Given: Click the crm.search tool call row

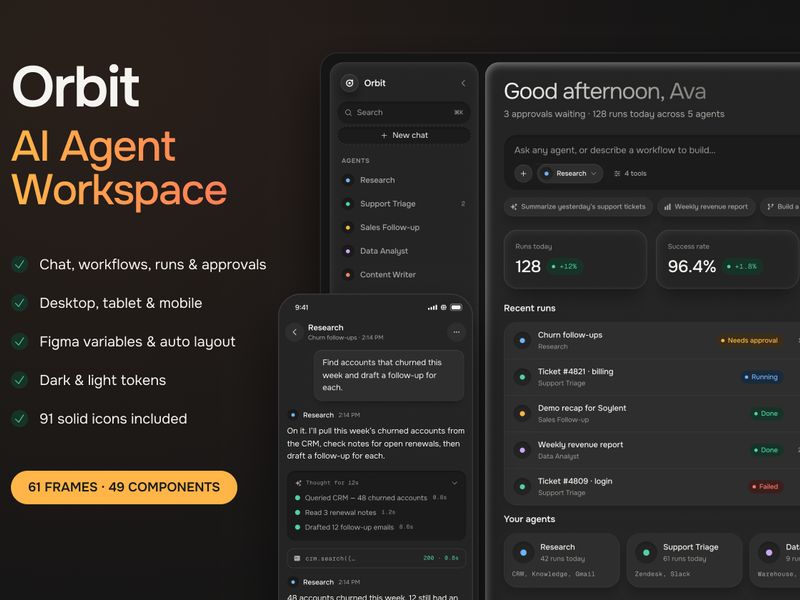Looking at the screenshot, I should tap(377, 558).
